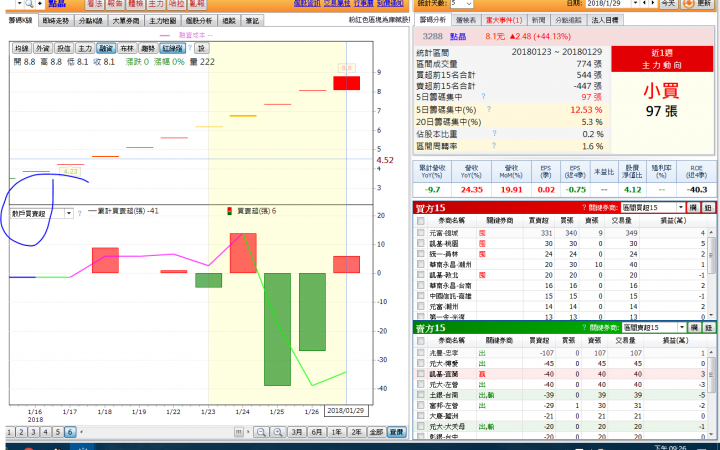Screen dimensions: 720x450
Task: Click help icon beside 5日籌碼集中 張
Action: tap(484, 96)
